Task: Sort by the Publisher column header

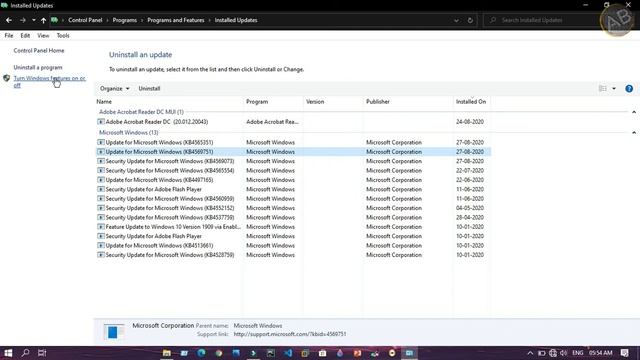Action: 408,102
